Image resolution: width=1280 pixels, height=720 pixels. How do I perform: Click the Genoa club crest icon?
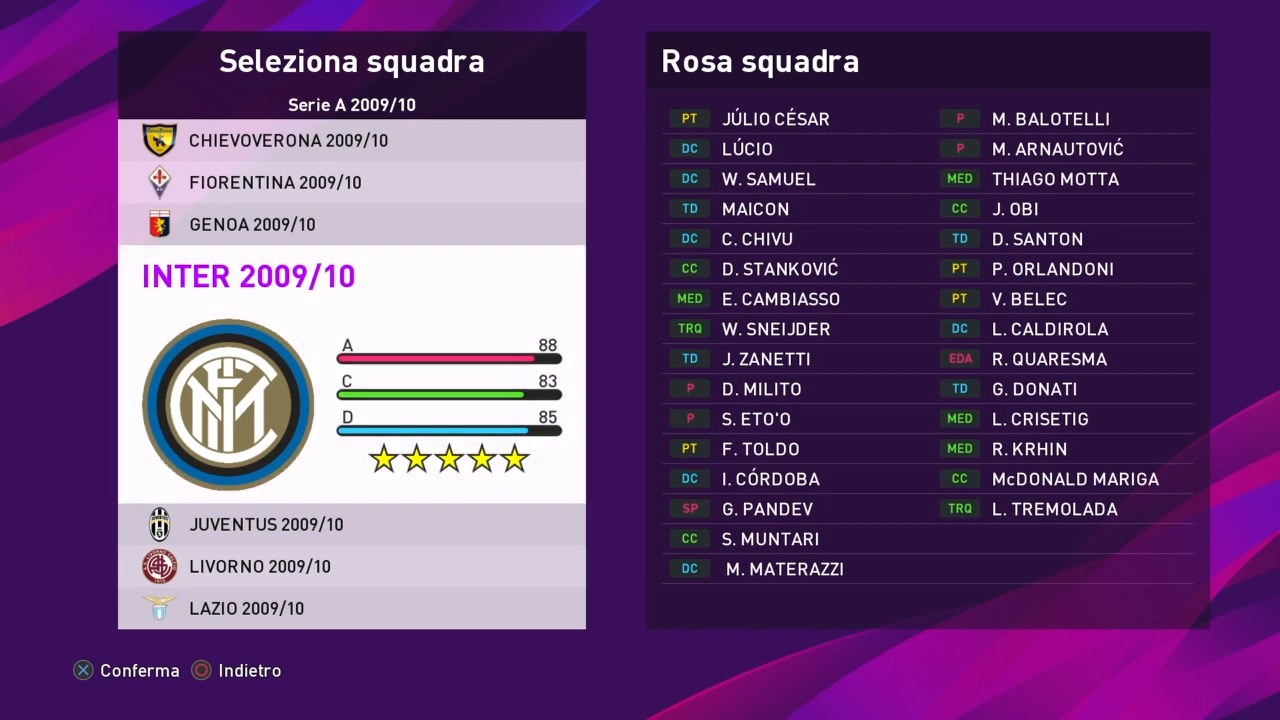tap(159, 224)
